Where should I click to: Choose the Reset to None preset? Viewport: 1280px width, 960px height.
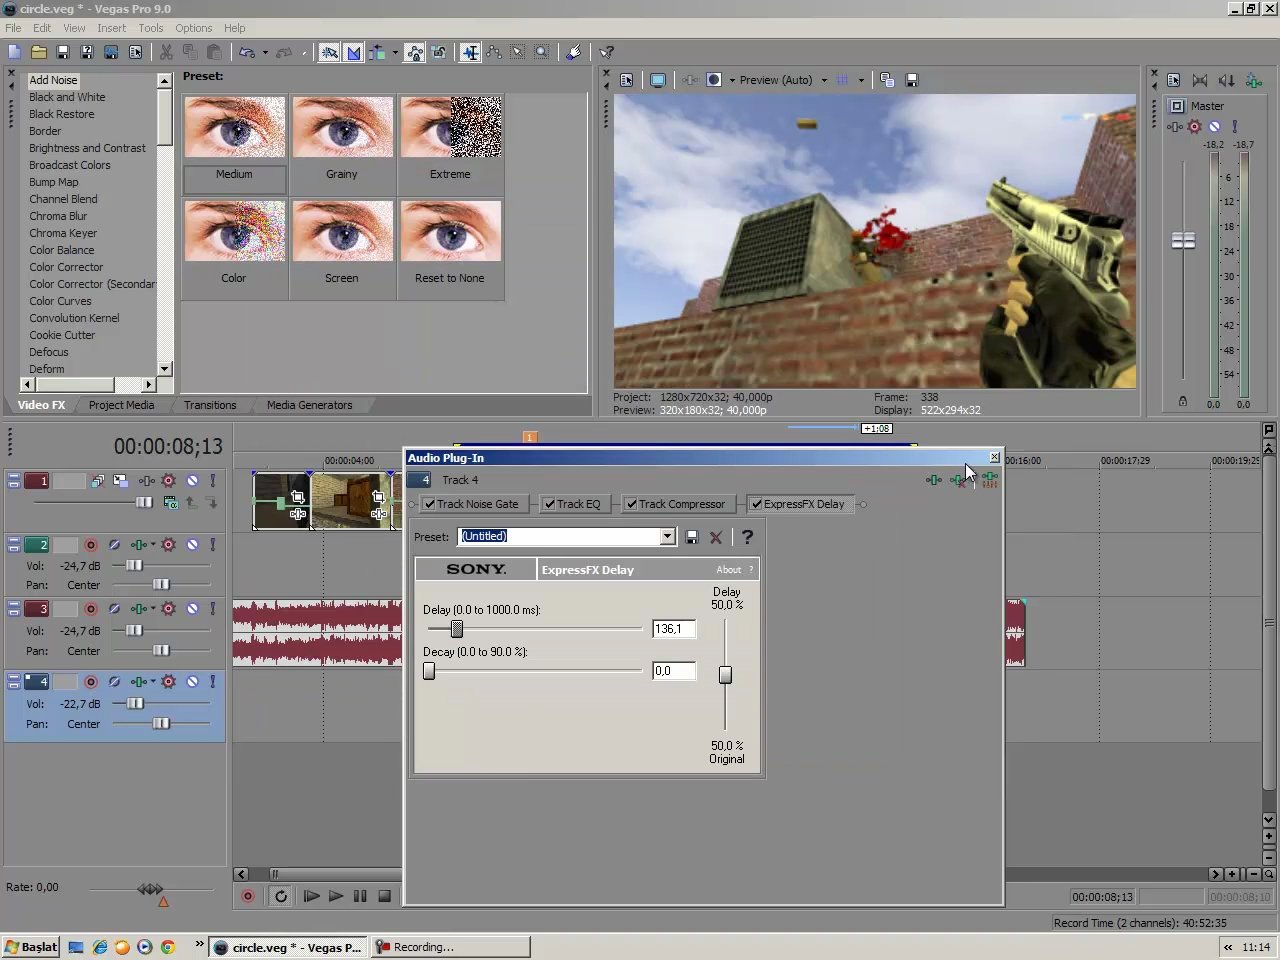click(x=450, y=231)
